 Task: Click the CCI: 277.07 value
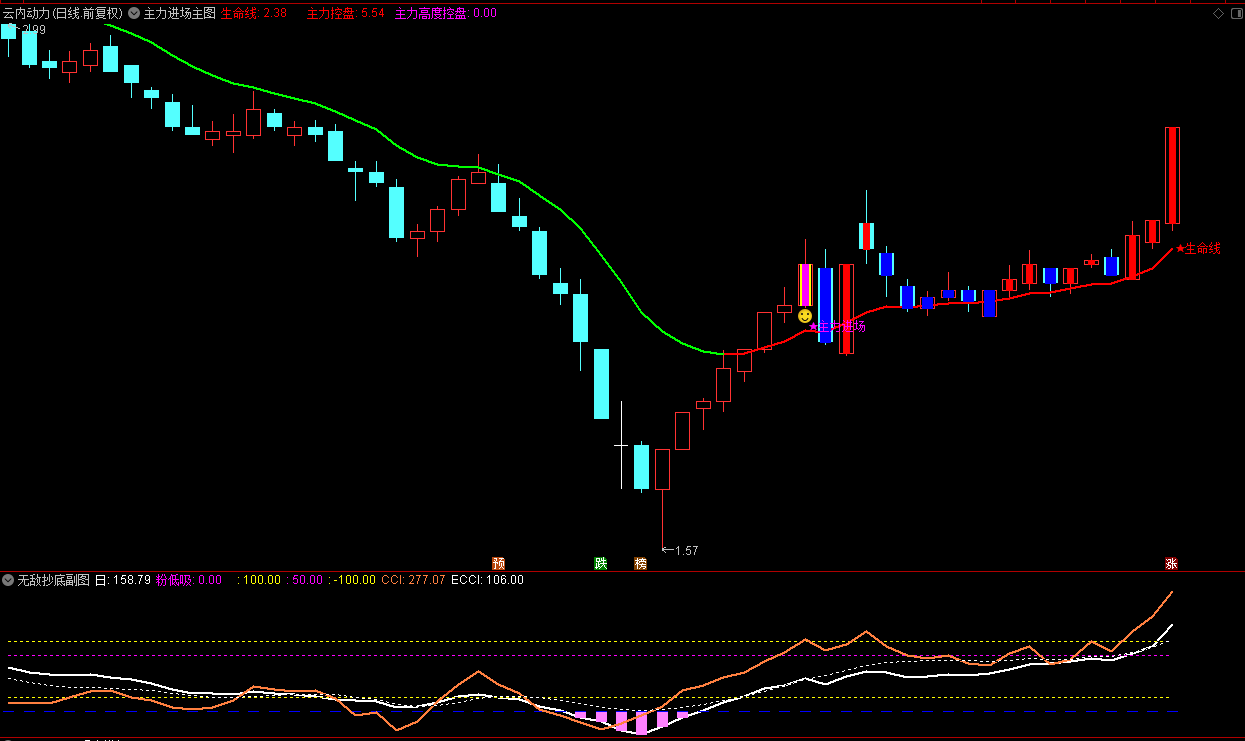413,579
